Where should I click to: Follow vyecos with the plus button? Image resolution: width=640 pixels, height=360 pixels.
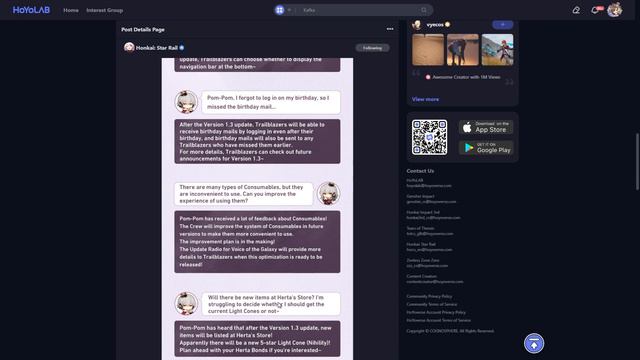(x=502, y=25)
